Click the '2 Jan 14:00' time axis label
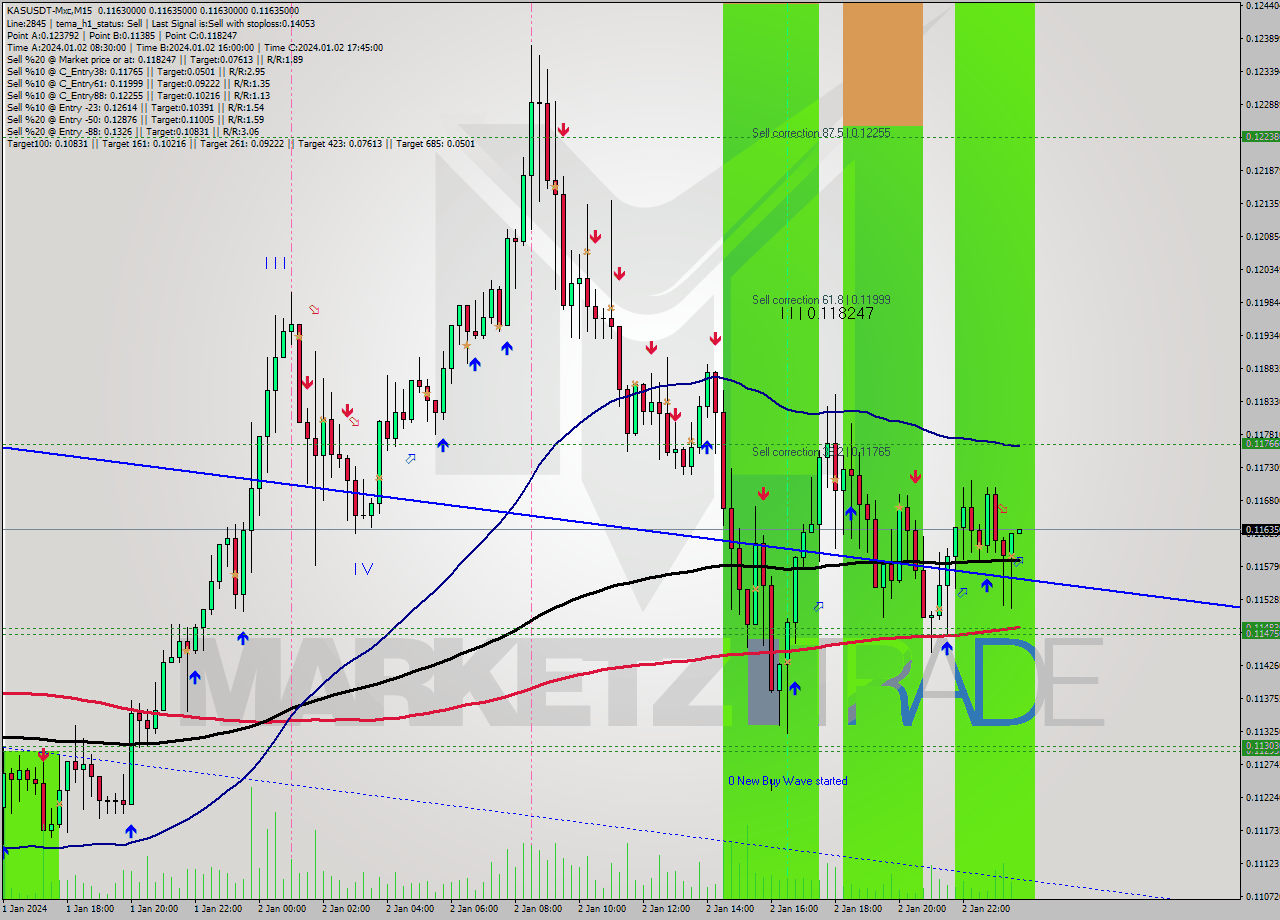1280x920 pixels. [729, 909]
